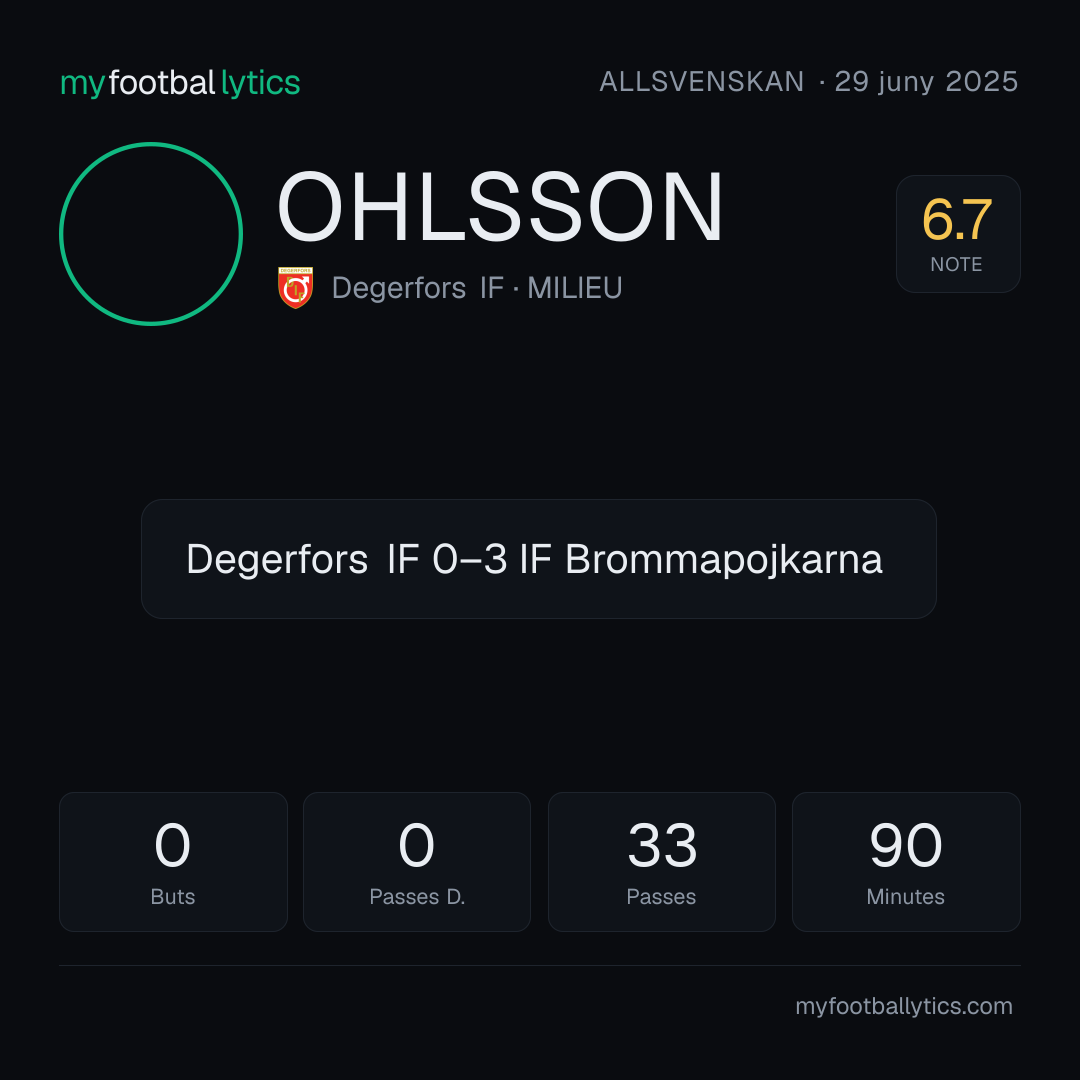Viewport: 1080px width, 1080px height.
Task: Open the Degerfors IF 0–3 IF Brommapojkarna scoreline
Action: pos(539,559)
